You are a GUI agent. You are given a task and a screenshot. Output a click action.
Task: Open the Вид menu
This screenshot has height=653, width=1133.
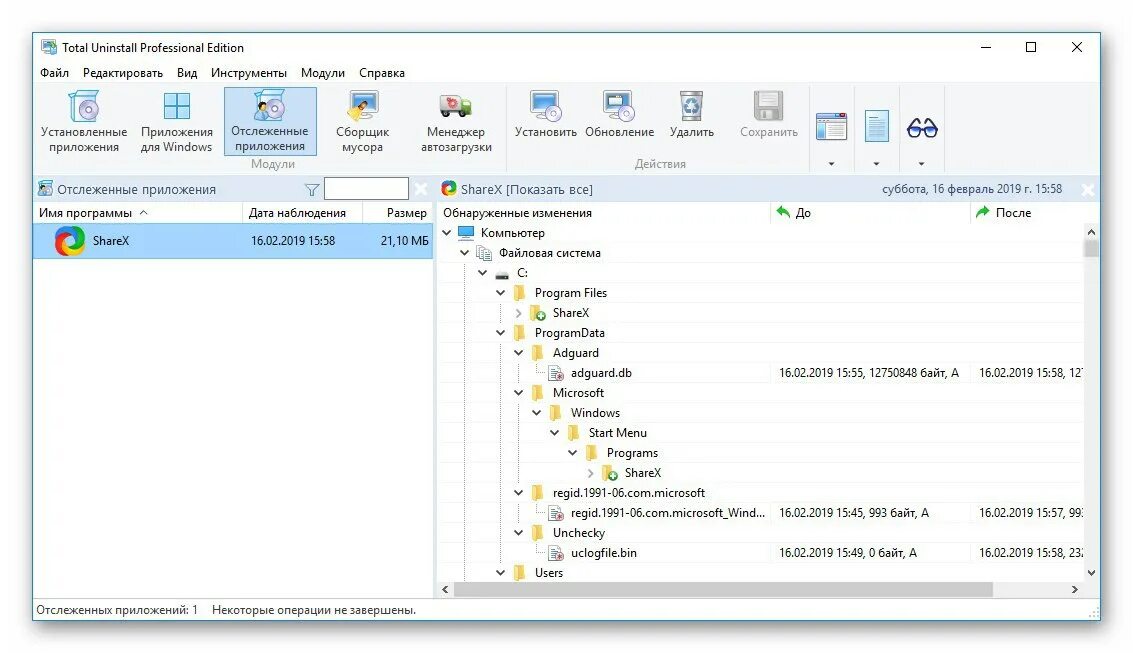click(187, 73)
